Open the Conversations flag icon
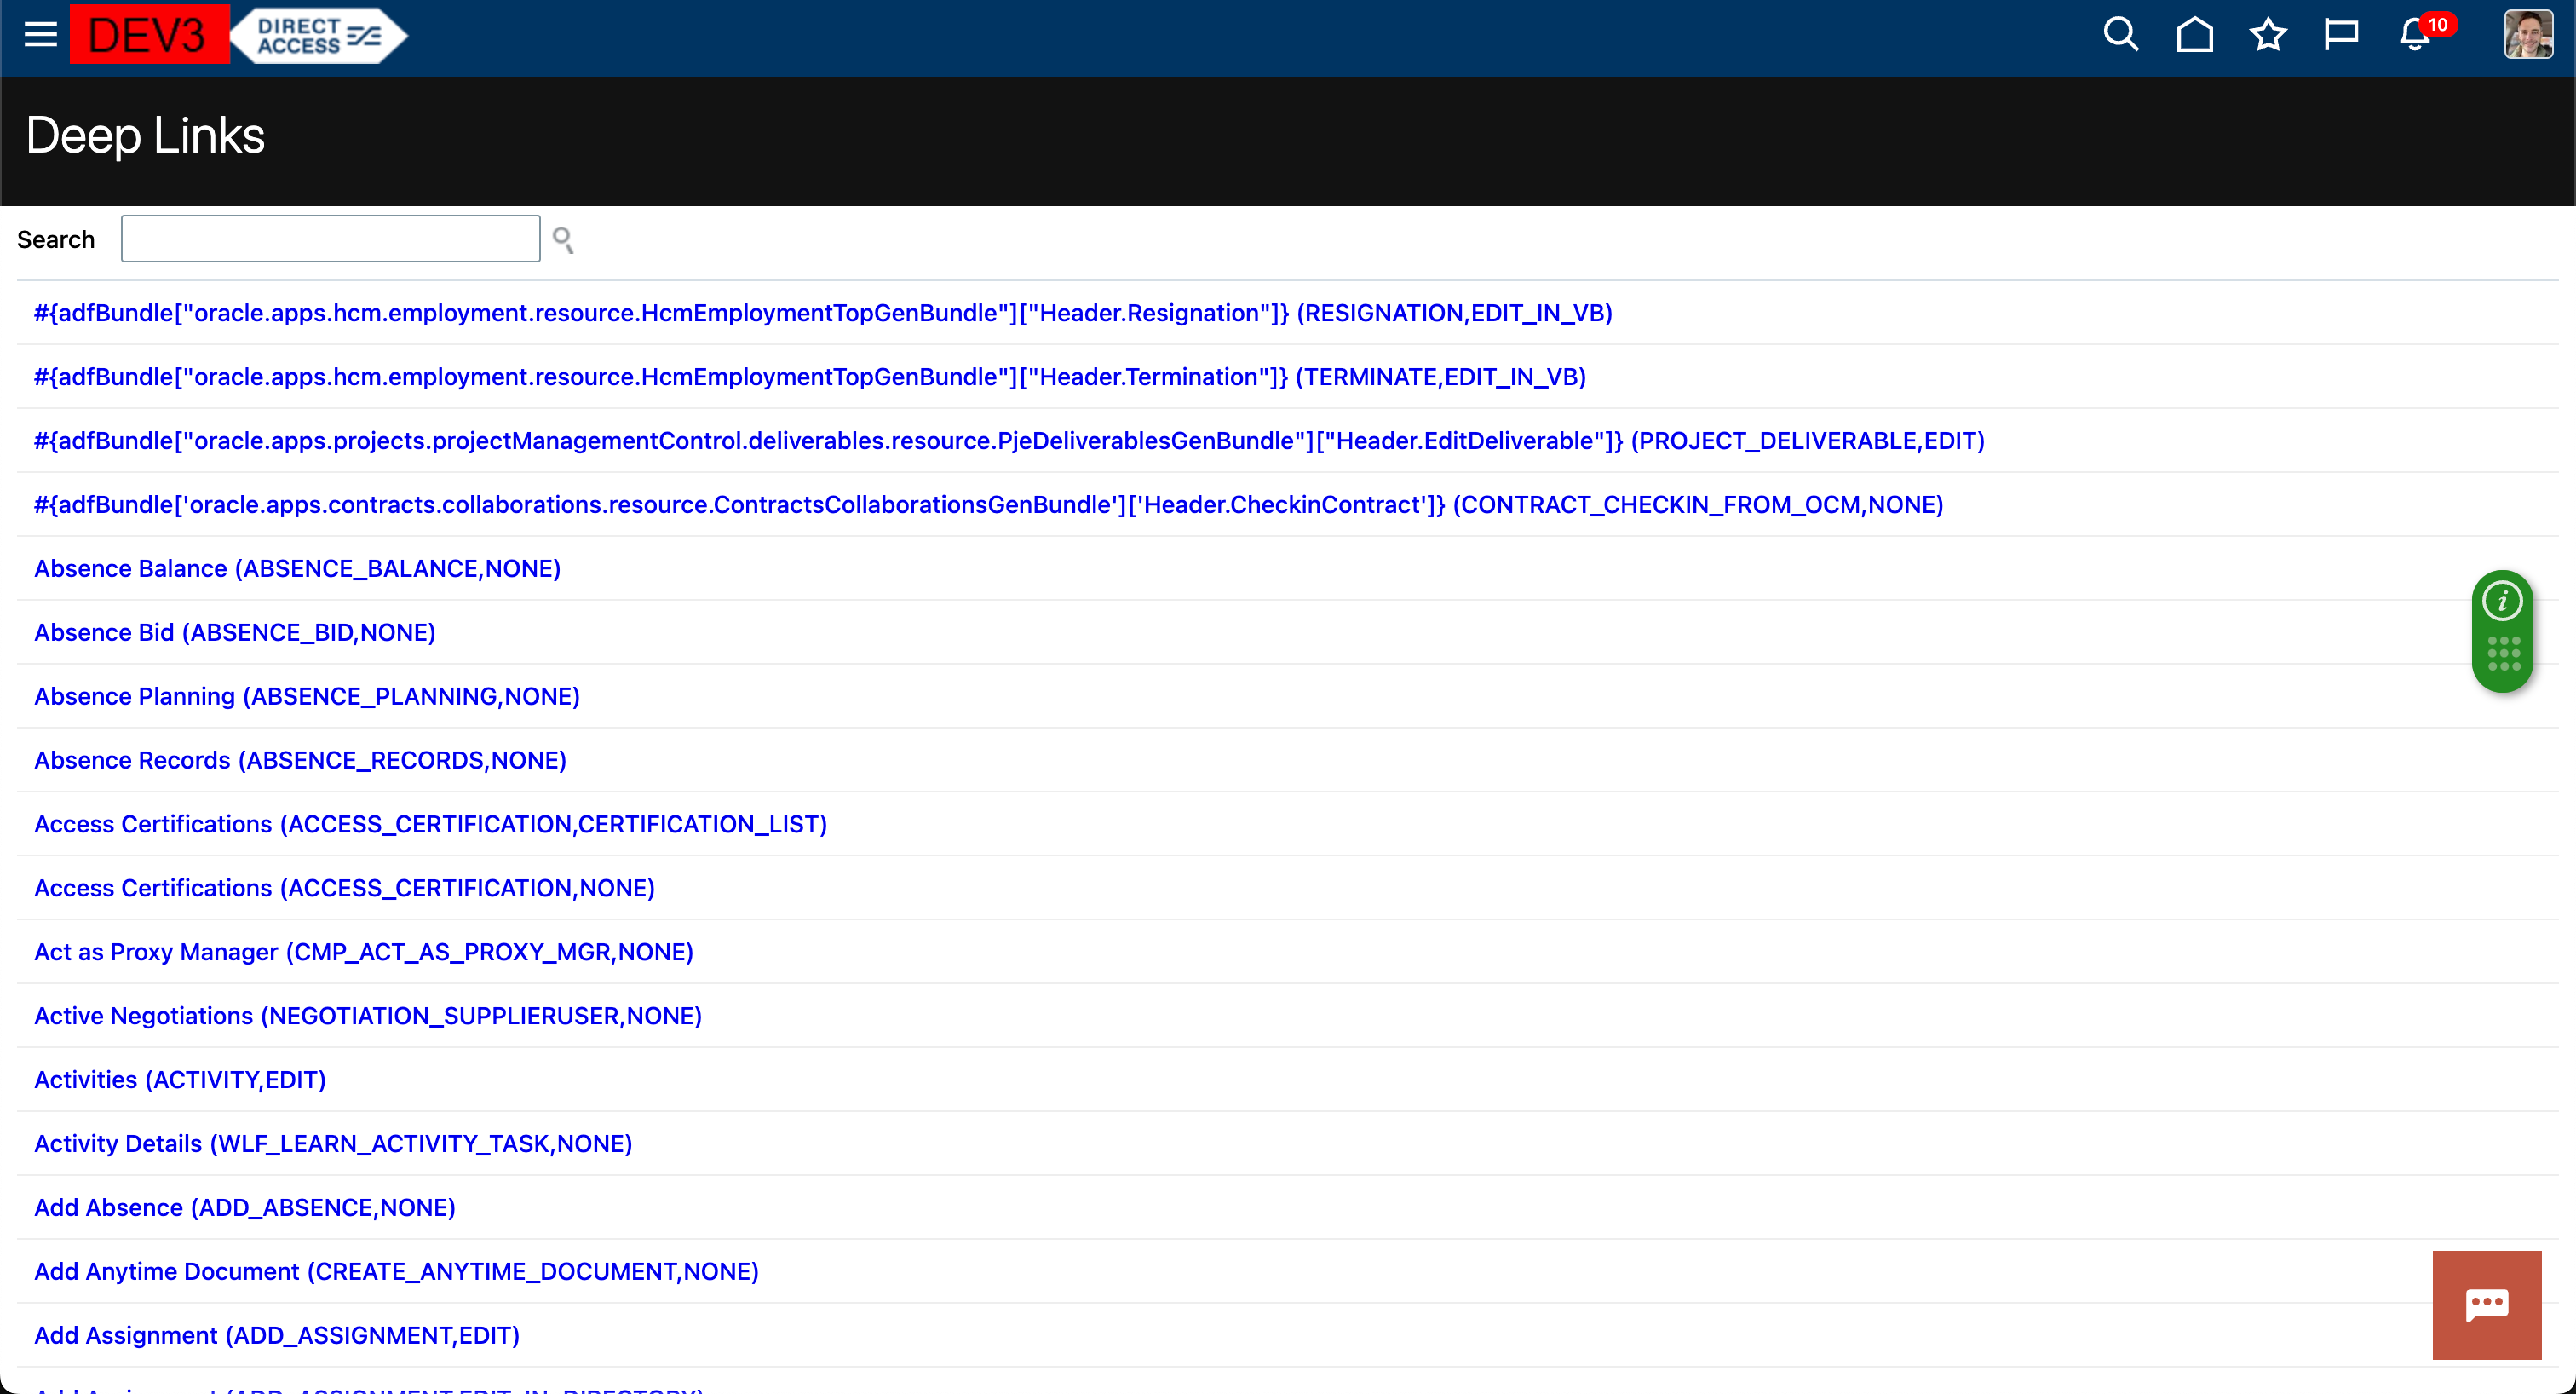 (2341, 34)
